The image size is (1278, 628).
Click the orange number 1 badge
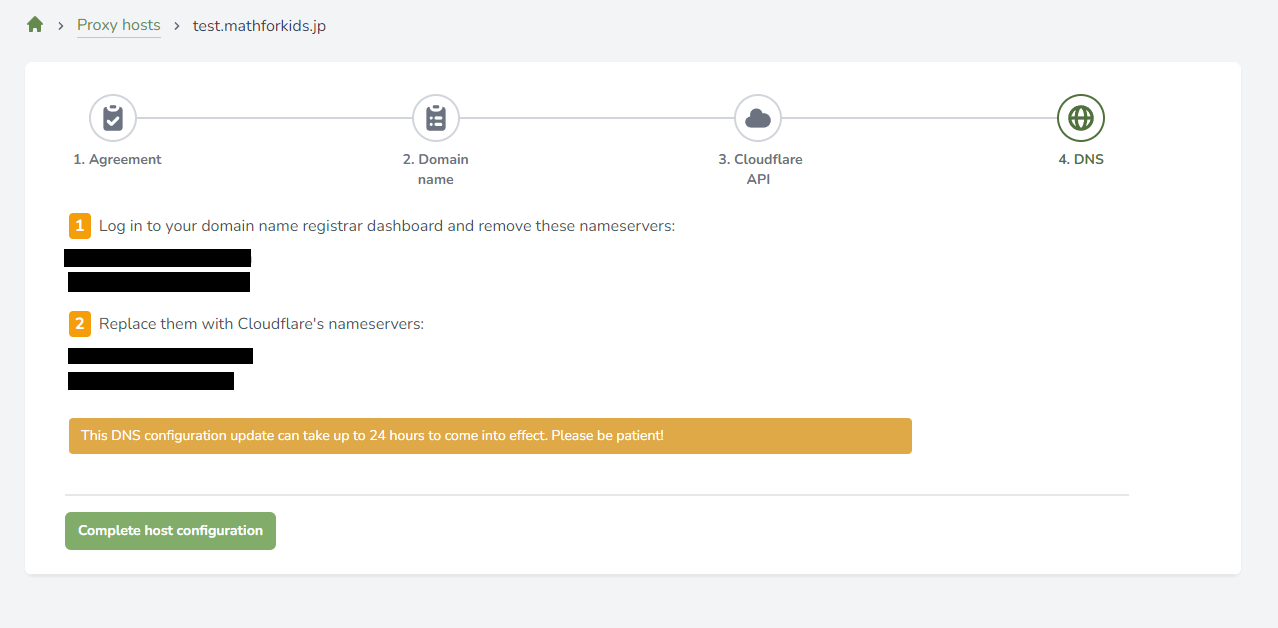80,226
